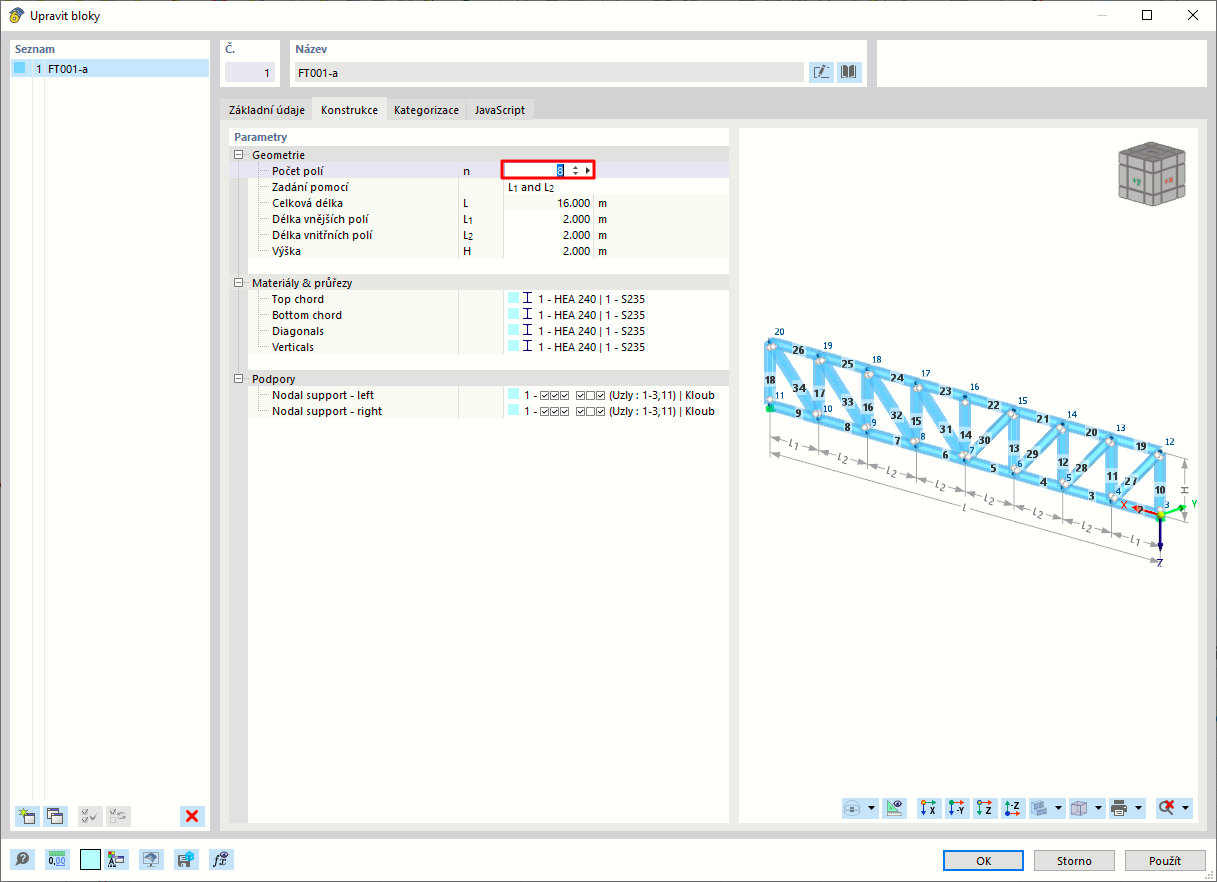
Task: Confirm with the OK button
Action: coord(983,860)
